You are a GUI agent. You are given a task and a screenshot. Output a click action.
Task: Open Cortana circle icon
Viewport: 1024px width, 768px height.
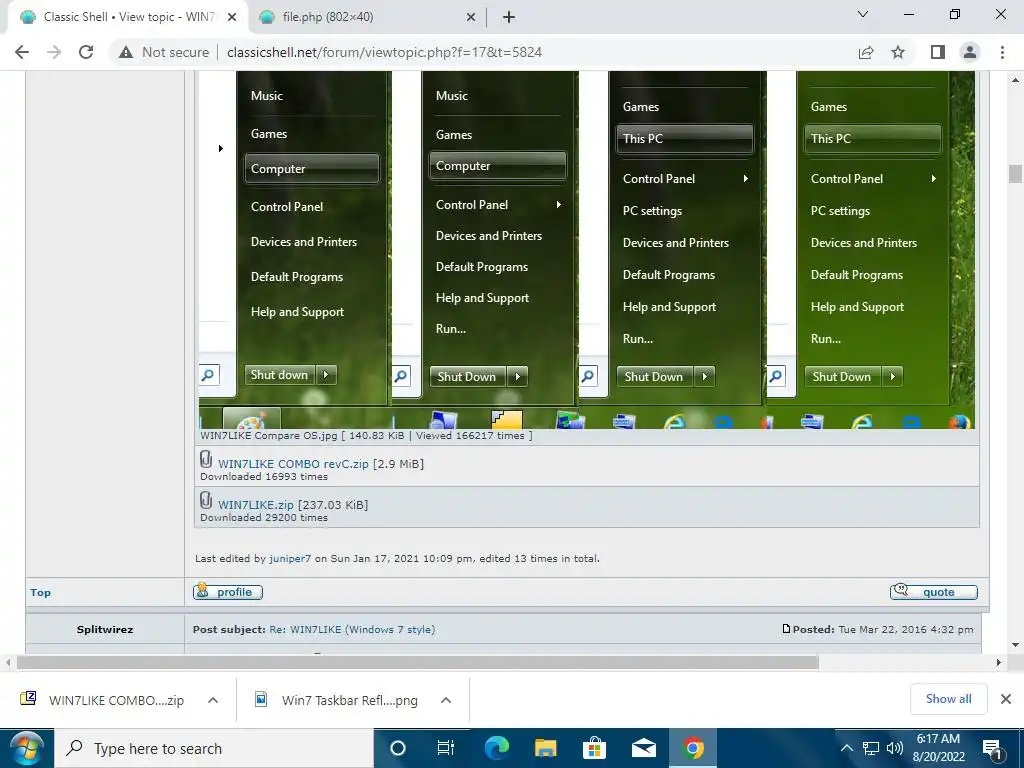(x=397, y=748)
